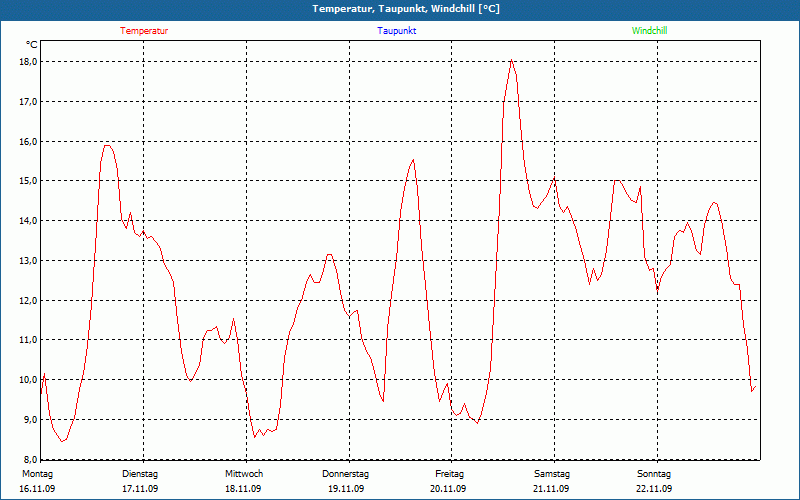Screen dimensions: 800x500
Task: Click the 10,0 y-axis value
Action: tap(29, 380)
